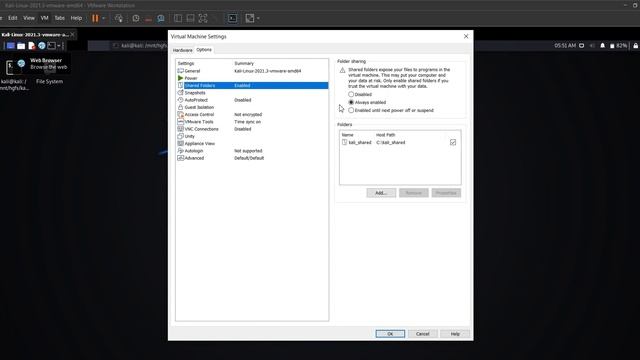This screenshot has height=360, width=640.
Task: Open the View menu in VMware Workstation
Action: tap(29, 18)
